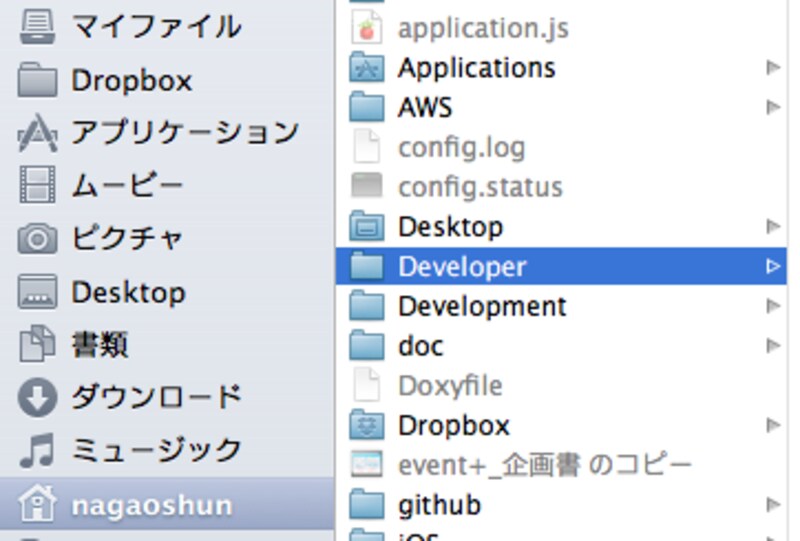800x541 pixels.
Task: Expand the Dropbox folder arrow in file list
Action: tap(773, 426)
